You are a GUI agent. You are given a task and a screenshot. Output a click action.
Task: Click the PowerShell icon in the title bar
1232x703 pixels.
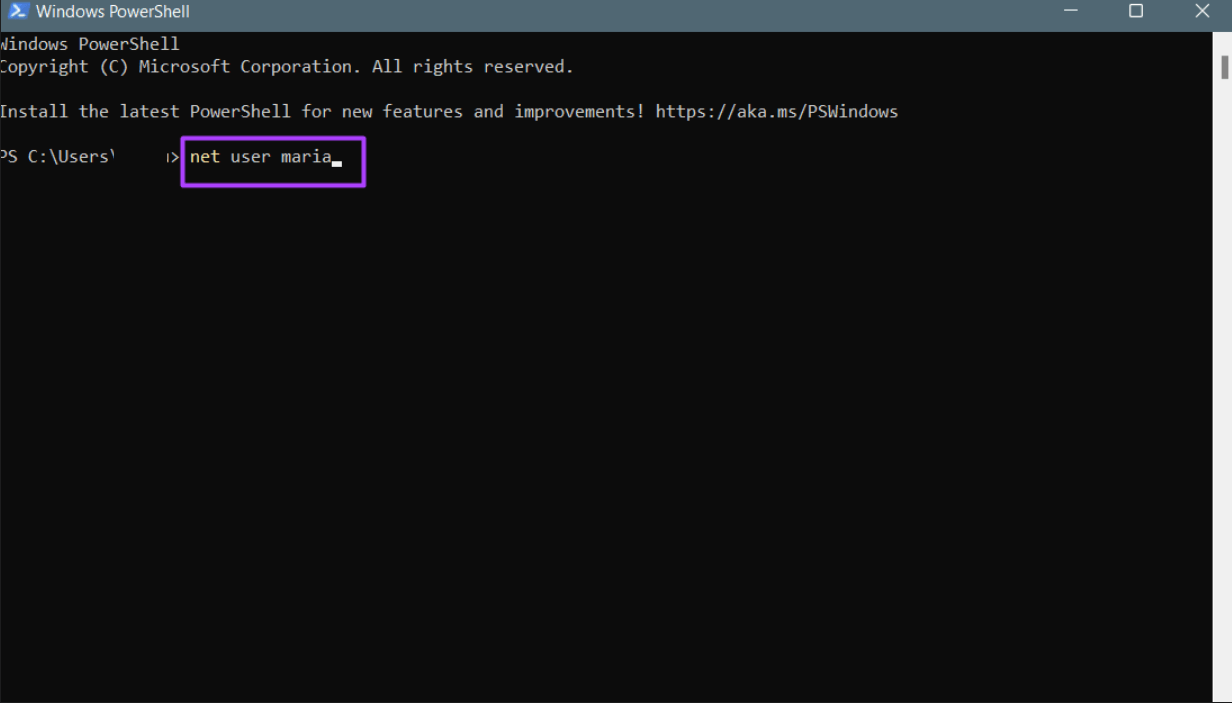17,12
